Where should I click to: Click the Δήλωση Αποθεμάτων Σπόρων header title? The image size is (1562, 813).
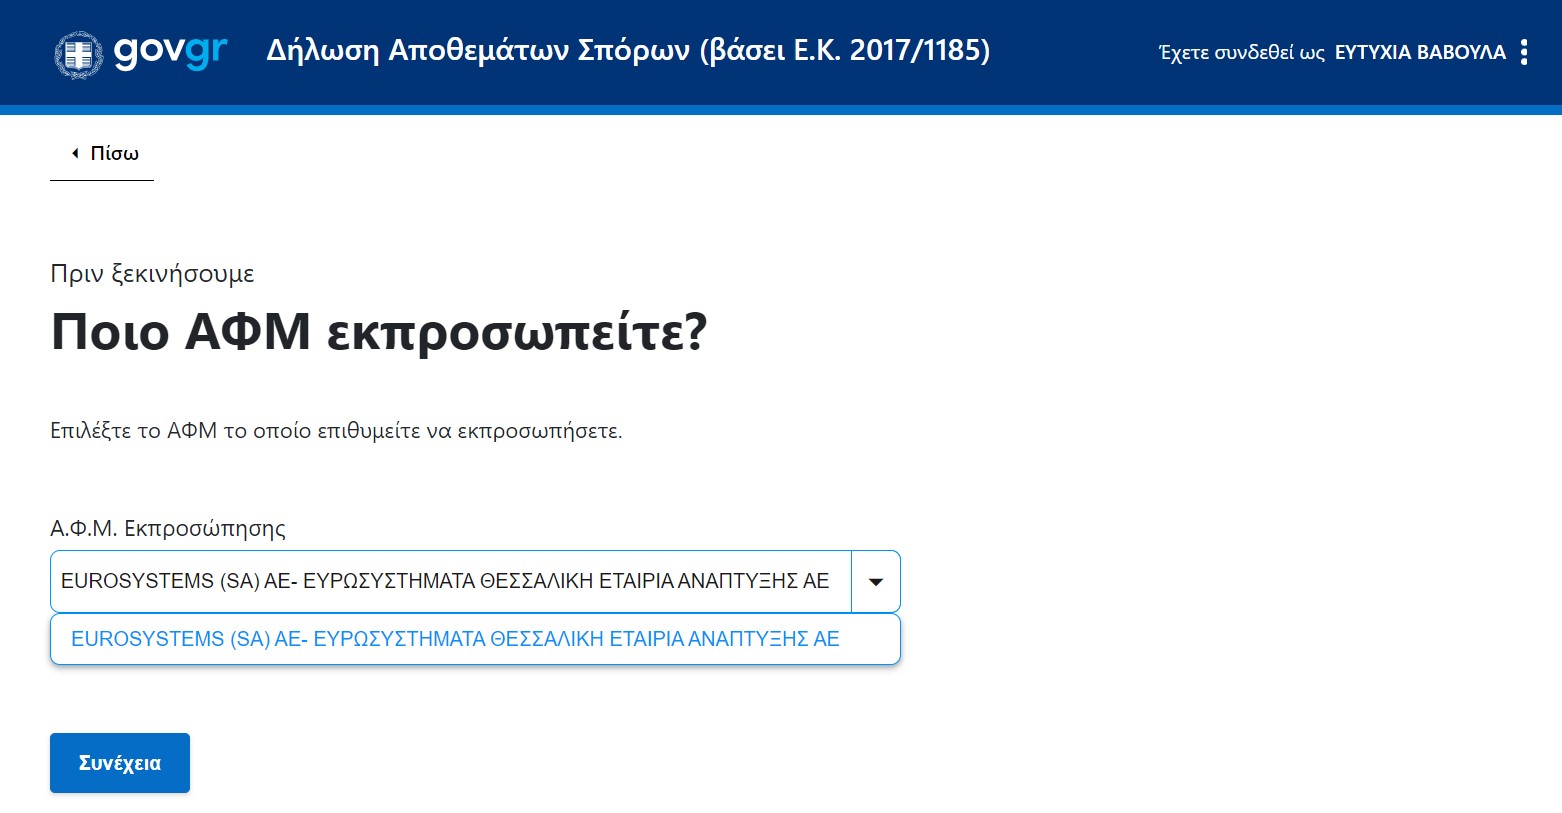coord(628,50)
